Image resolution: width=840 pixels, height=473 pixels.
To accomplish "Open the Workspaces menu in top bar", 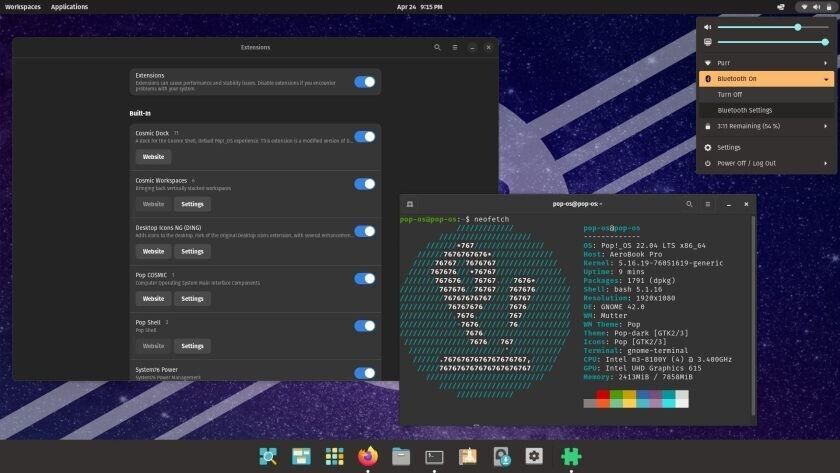I will [22, 7].
